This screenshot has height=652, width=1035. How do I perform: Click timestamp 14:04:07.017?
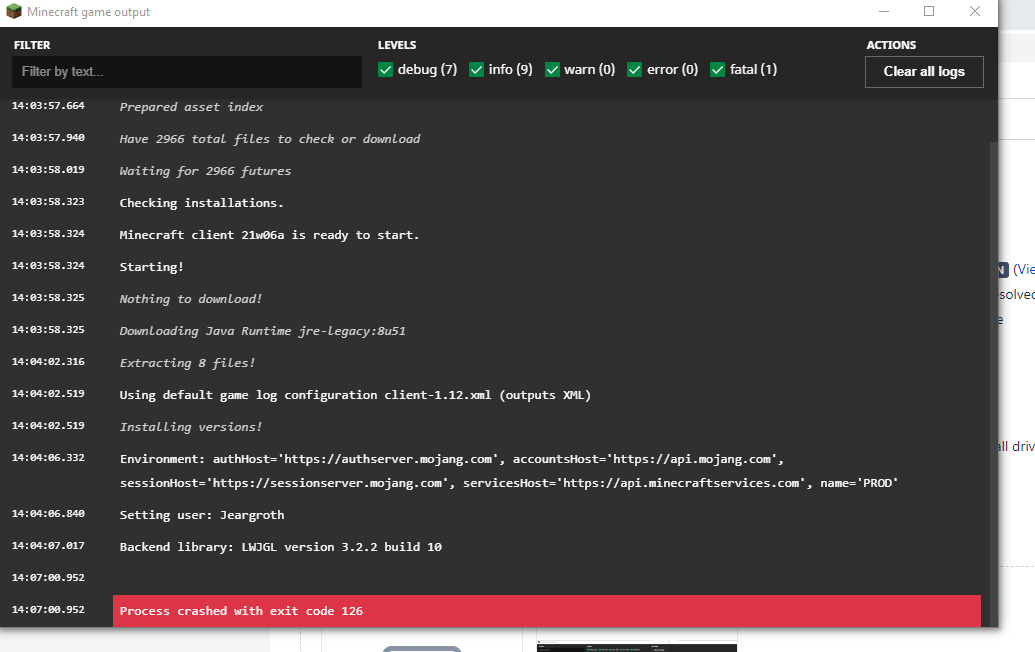coord(48,545)
